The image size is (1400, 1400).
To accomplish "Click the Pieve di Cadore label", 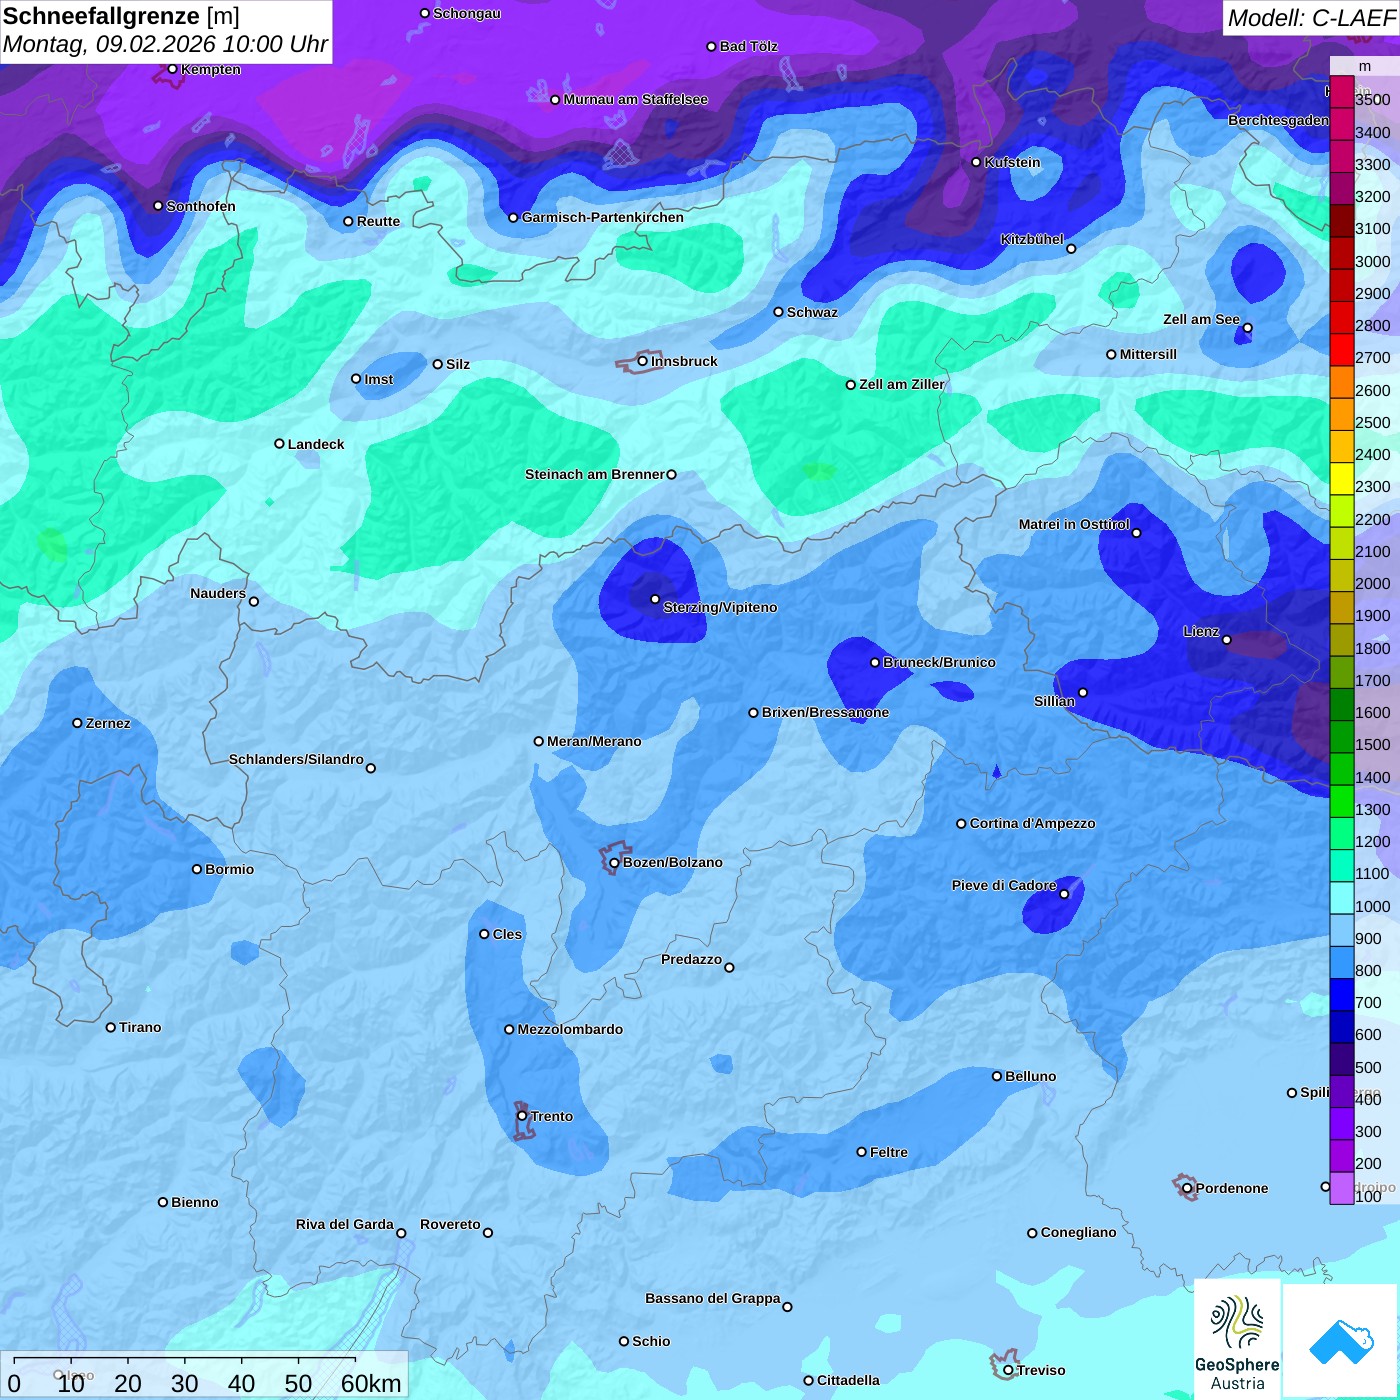I will click(x=1004, y=885).
